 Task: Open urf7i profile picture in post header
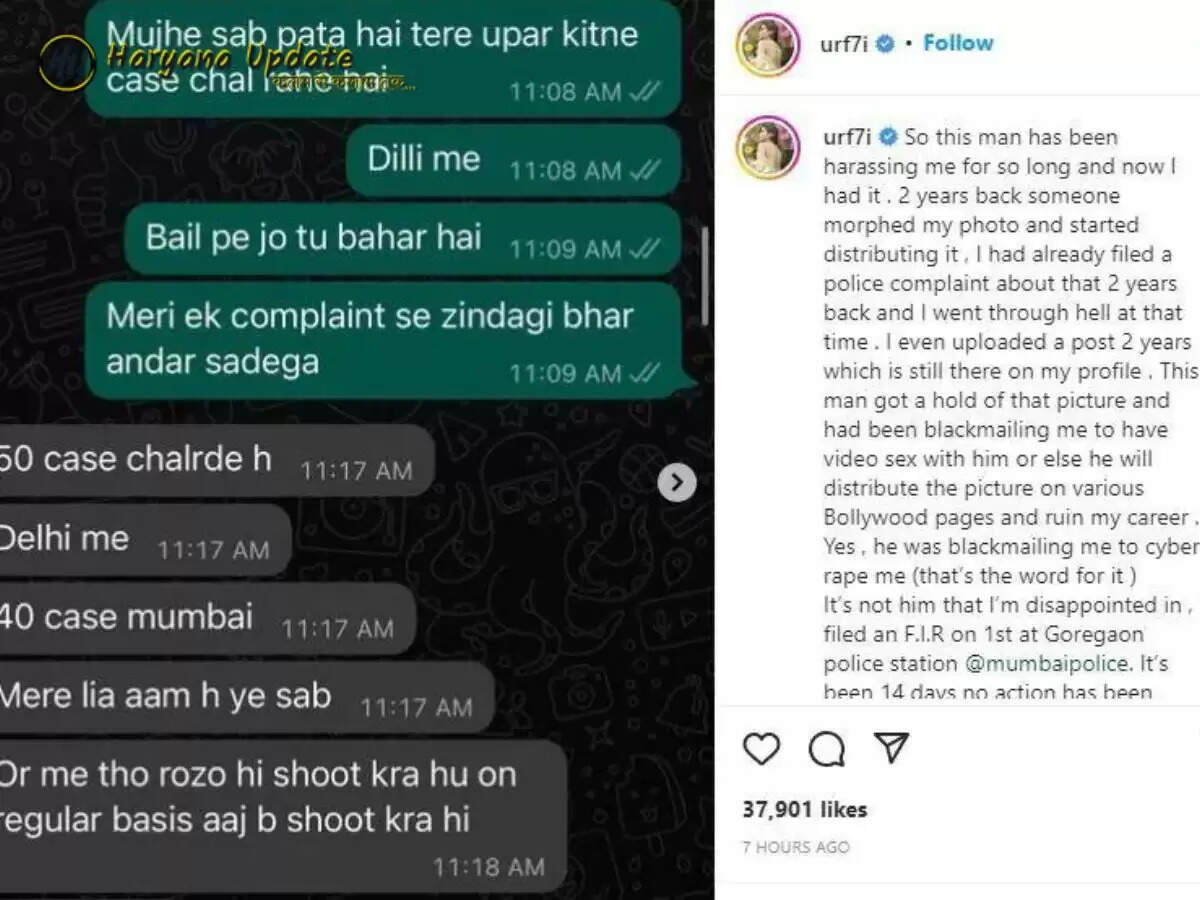point(768,45)
